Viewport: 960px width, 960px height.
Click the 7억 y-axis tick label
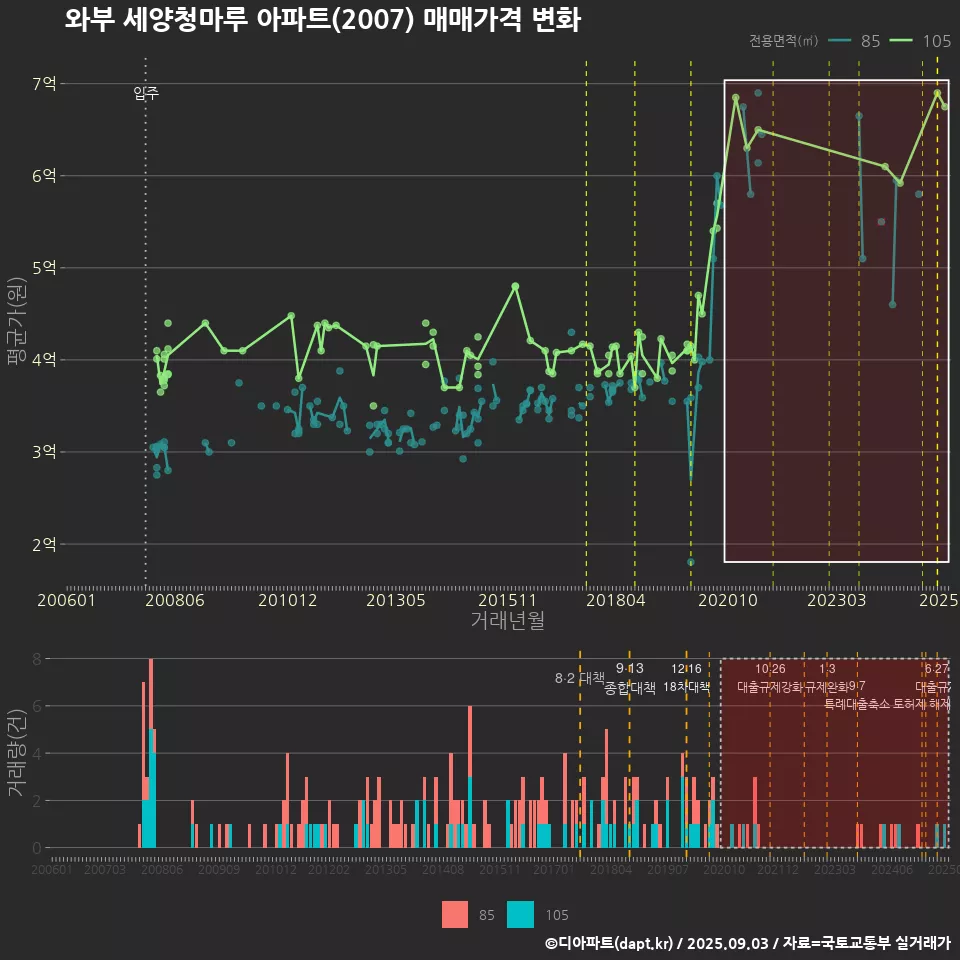coord(44,84)
